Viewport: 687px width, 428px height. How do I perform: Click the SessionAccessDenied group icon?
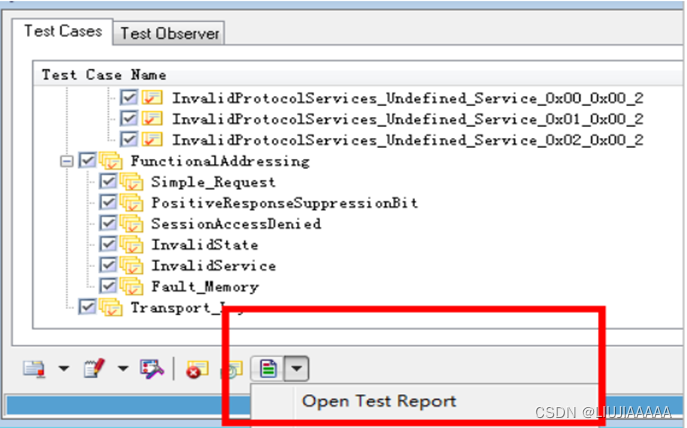pos(131,224)
